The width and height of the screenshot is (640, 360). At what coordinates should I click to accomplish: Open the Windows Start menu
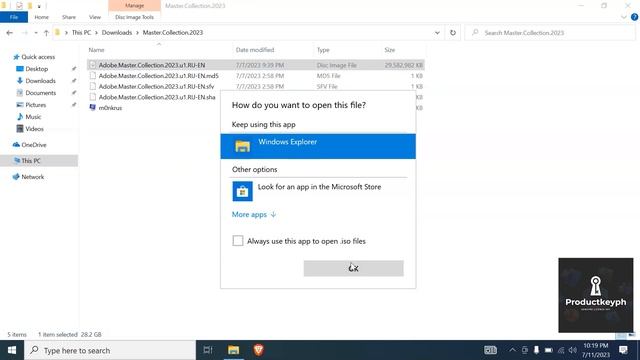click(12, 350)
